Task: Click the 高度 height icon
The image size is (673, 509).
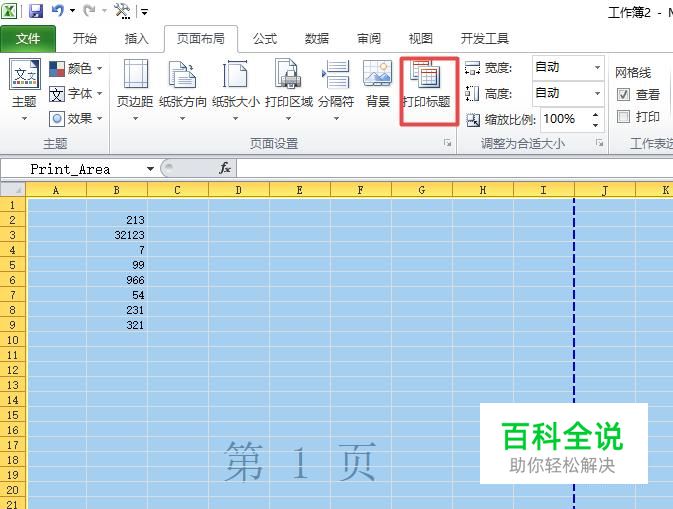Action: coord(472,94)
